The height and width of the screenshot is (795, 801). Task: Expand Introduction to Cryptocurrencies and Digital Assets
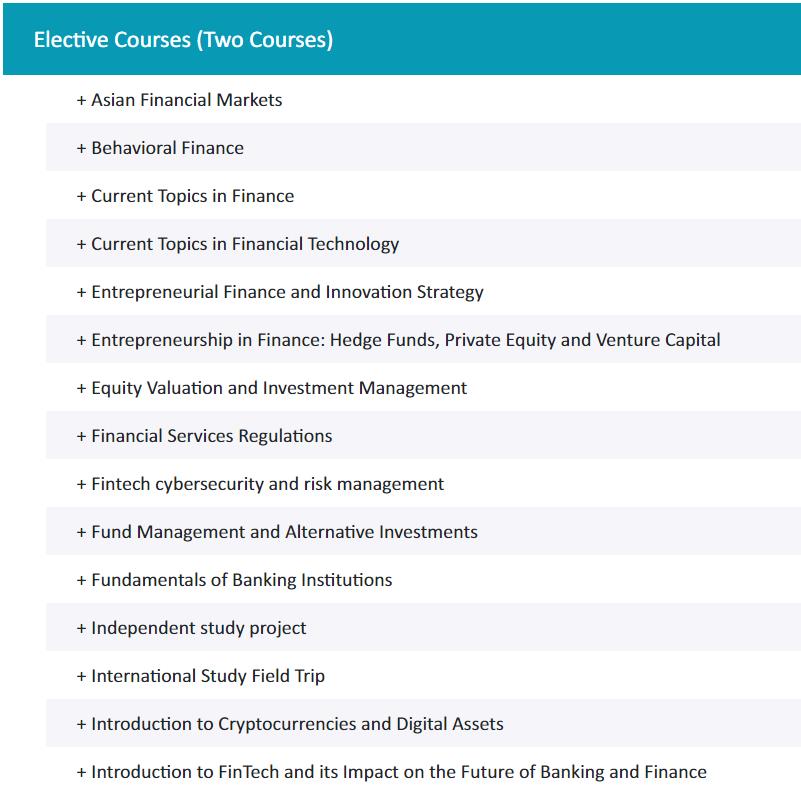coord(297,724)
